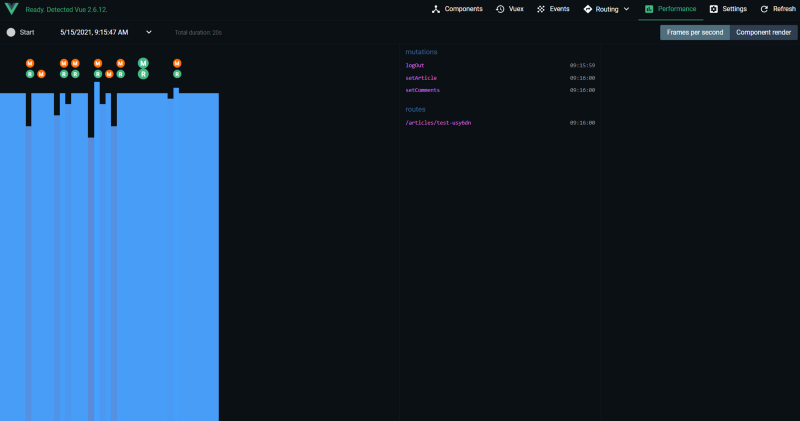Switch to Component render view
The image size is (800, 421).
(763, 33)
